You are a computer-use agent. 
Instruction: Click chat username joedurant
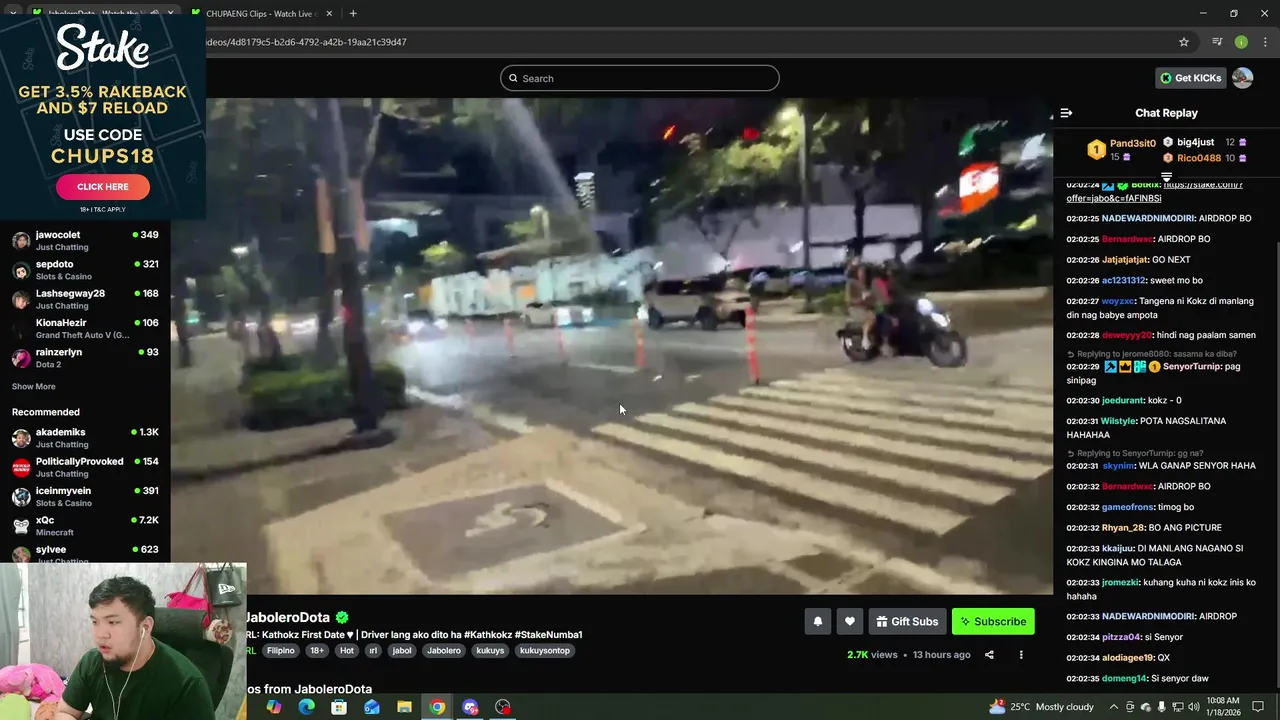click(1123, 401)
